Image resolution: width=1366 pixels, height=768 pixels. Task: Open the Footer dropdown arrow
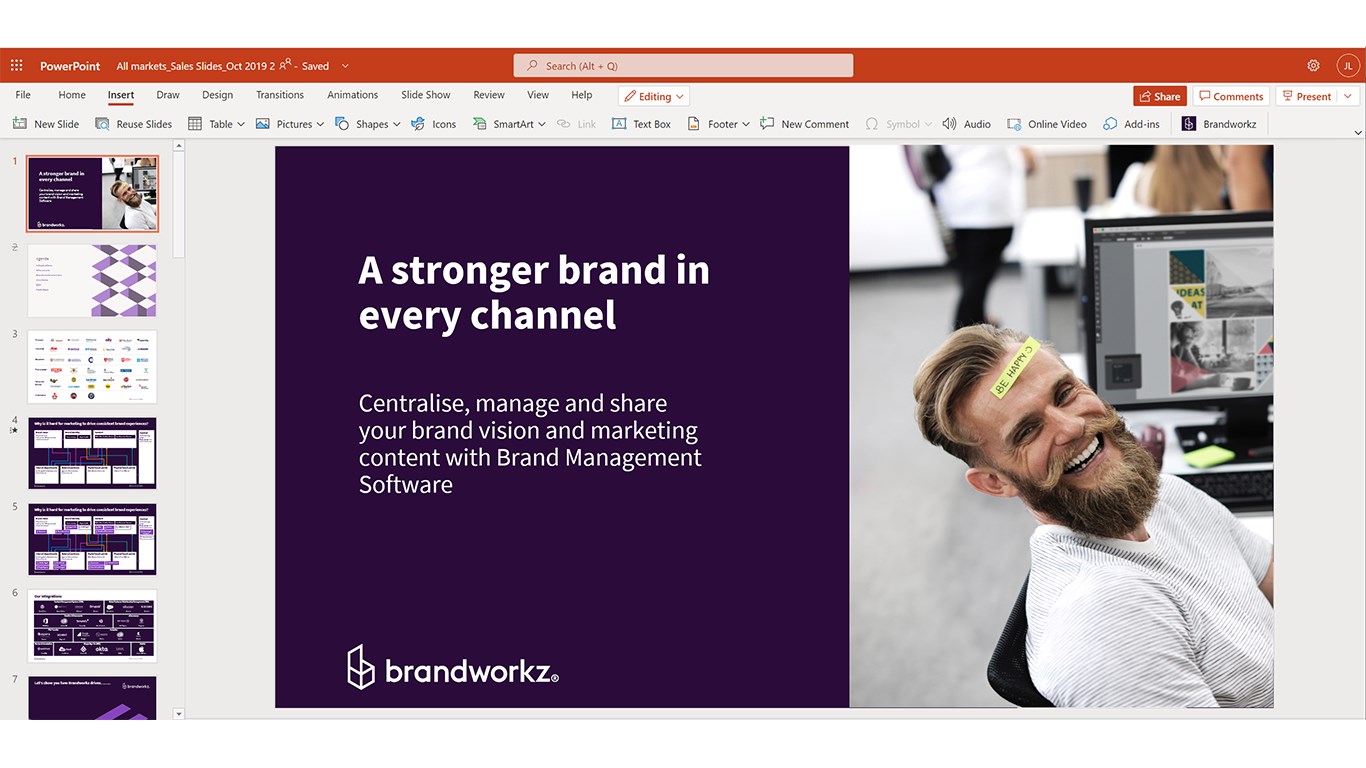746,125
